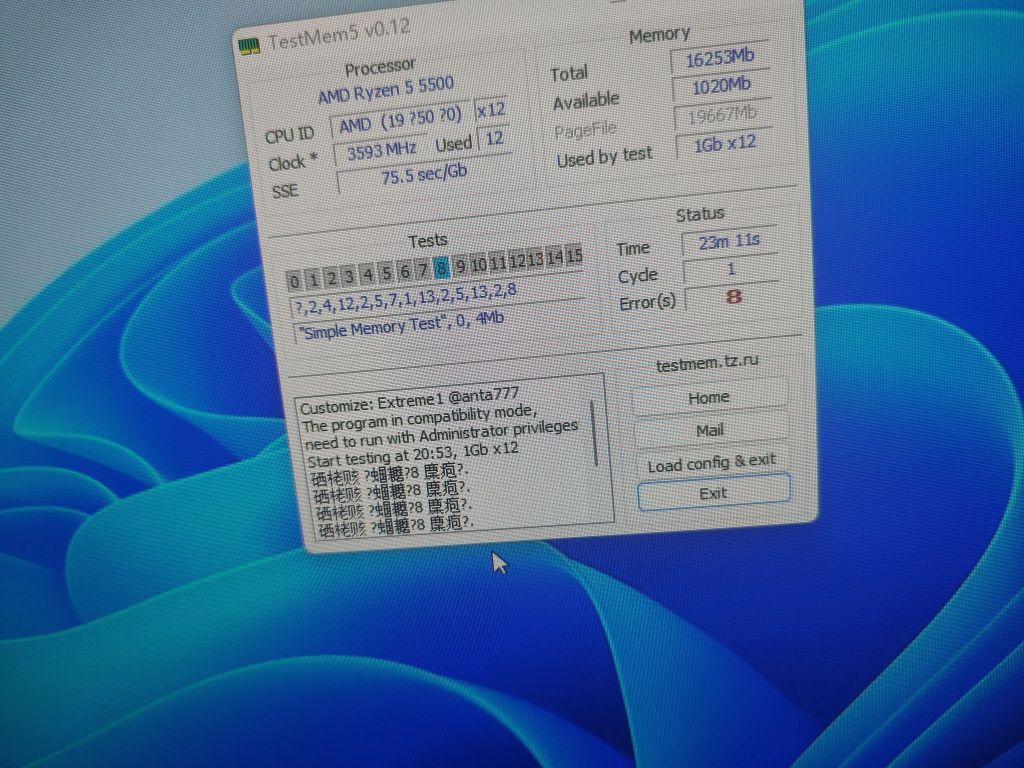Click test number 0 box
Screen dimensions: 1024x768
pyautogui.click(x=294, y=281)
